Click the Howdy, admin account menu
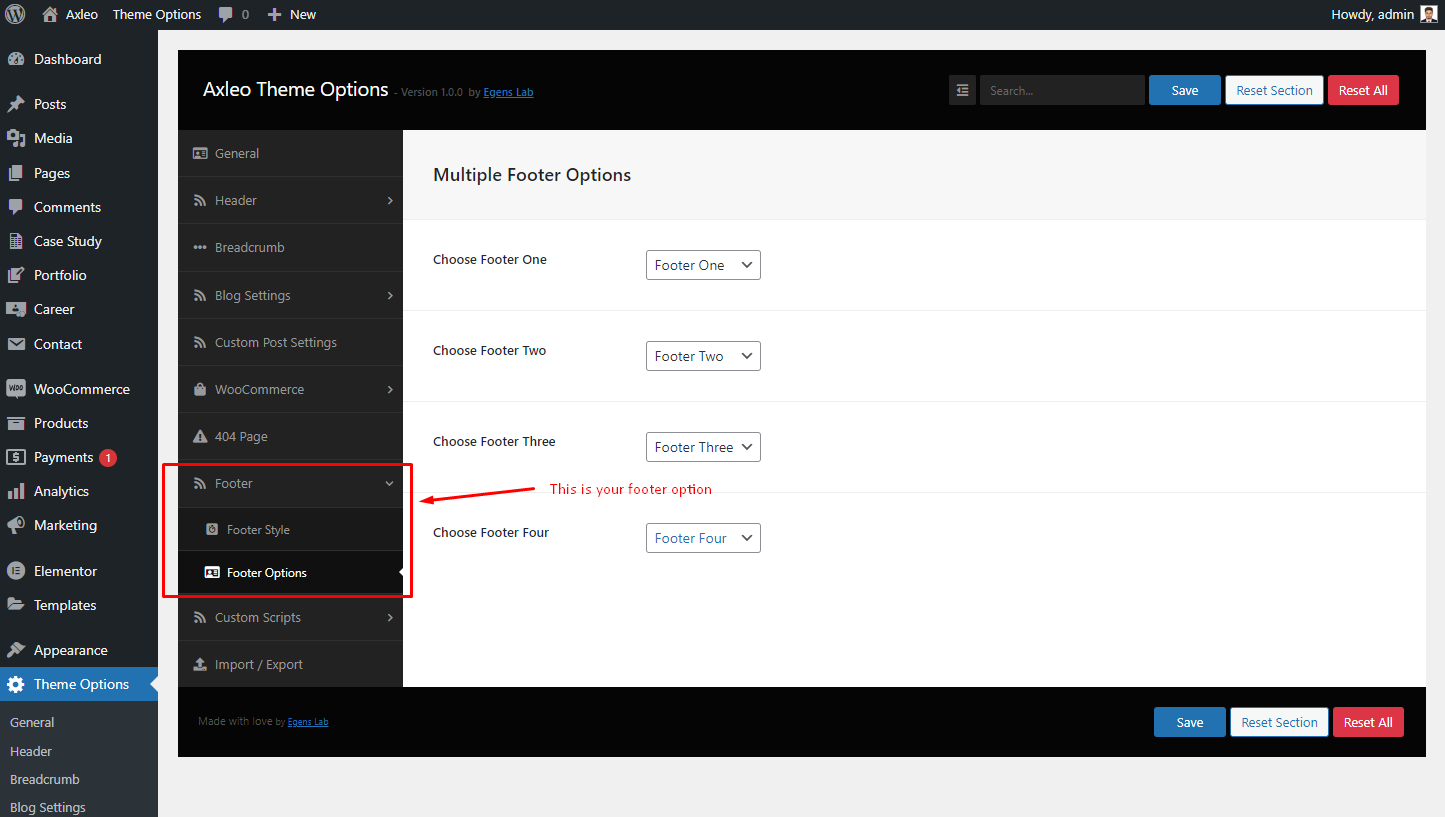The width and height of the screenshot is (1445, 817). click(x=1384, y=14)
